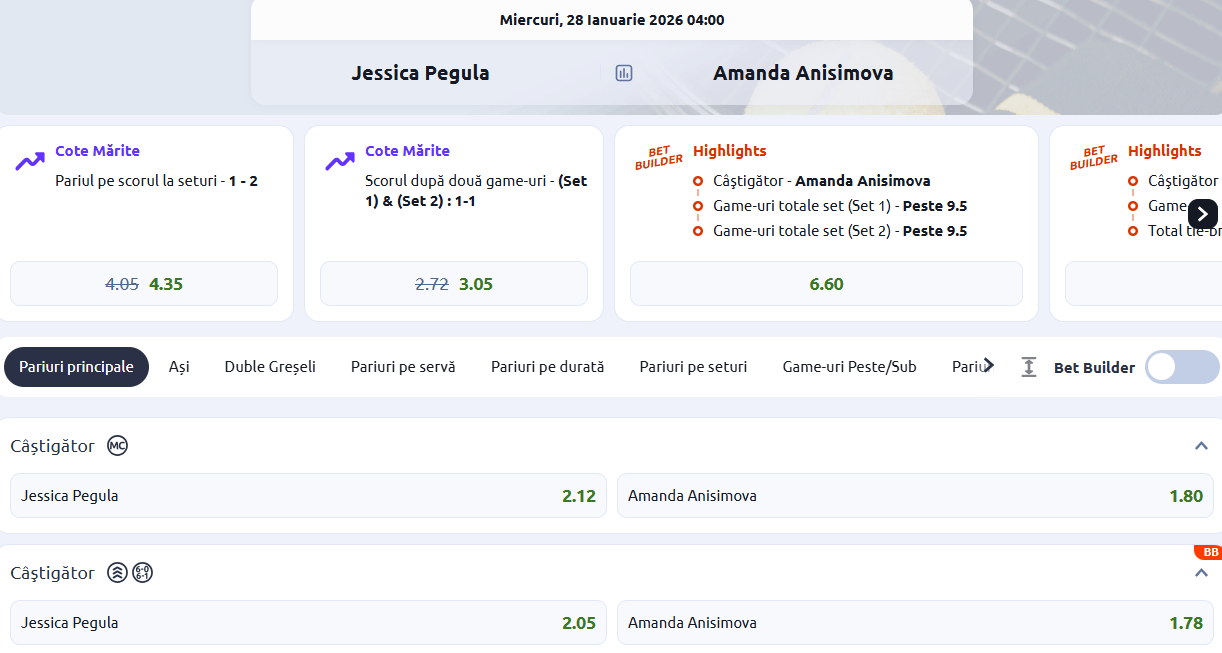The width and height of the screenshot is (1222, 653).
Task: Collapse the second Câștigător section with BB badge
Action: [x=1201, y=573]
